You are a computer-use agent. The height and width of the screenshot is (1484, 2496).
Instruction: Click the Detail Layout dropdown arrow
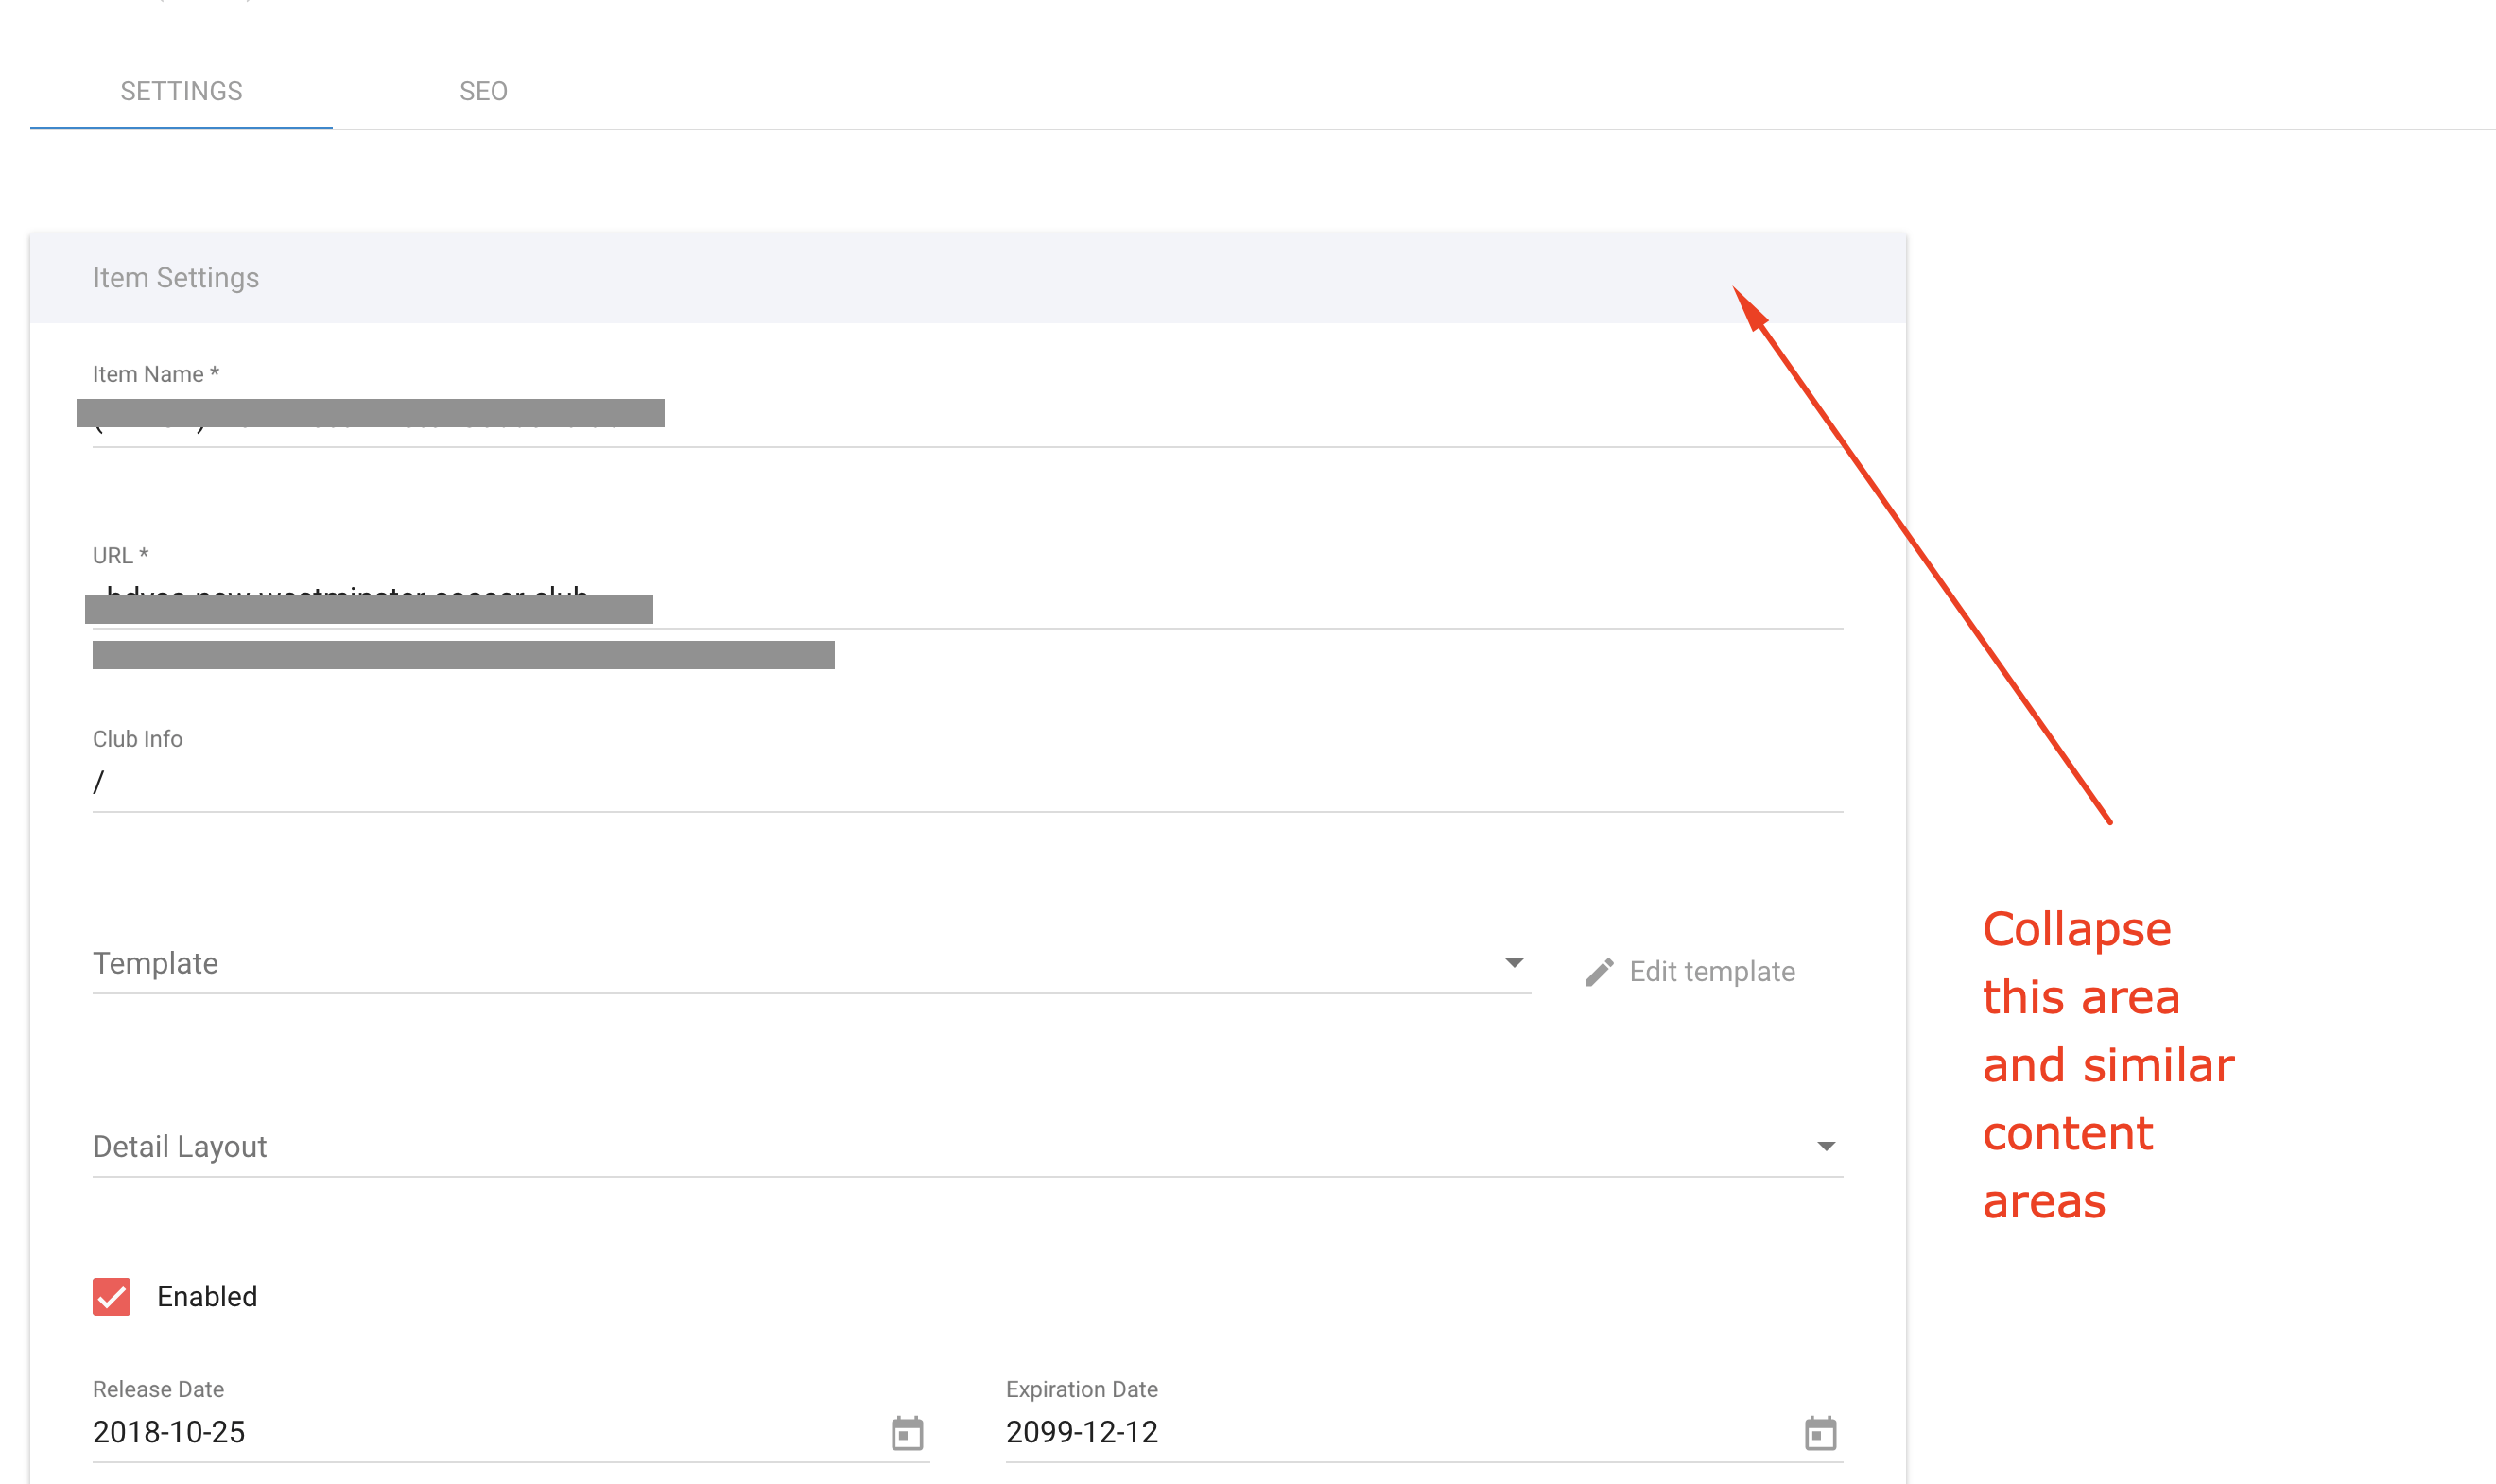[1826, 1146]
